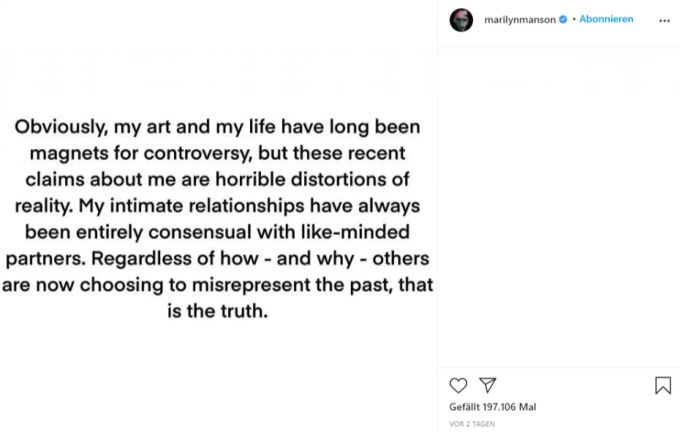680x432 pixels.
Task: Click the line magnets for controversy
Action: tap(217, 153)
